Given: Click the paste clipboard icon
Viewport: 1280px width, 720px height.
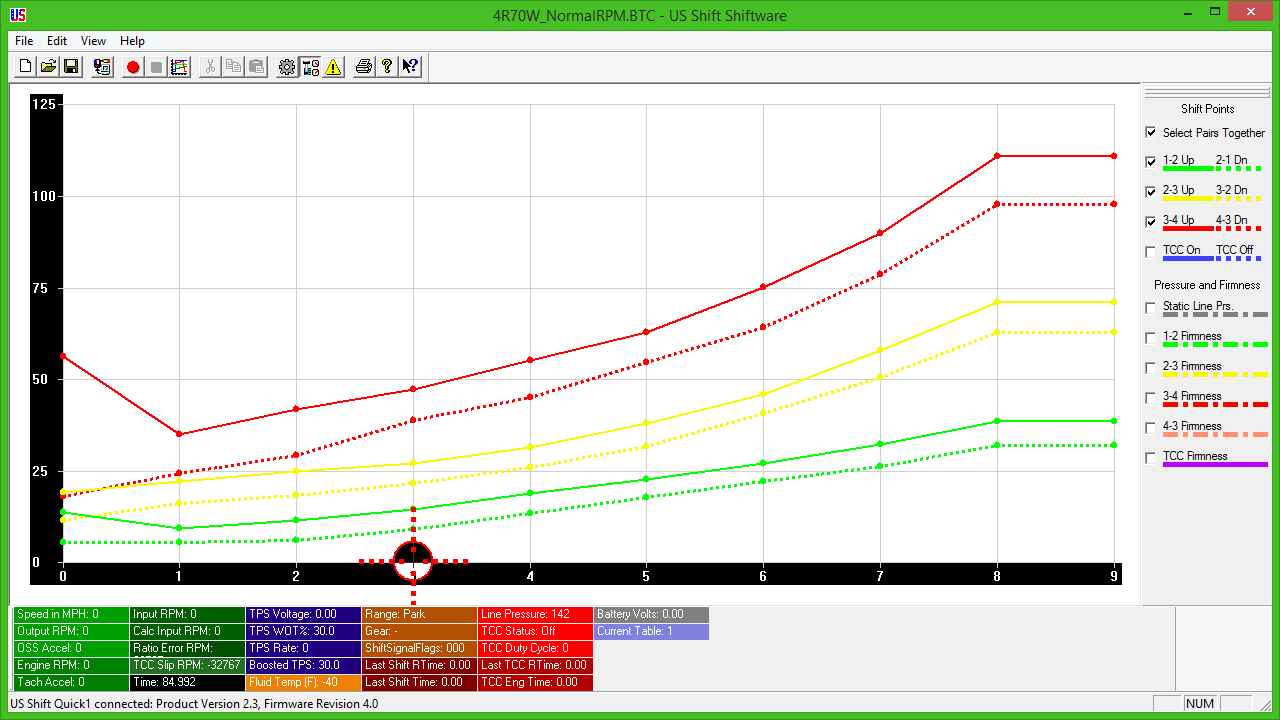Looking at the screenshot, I should point(256,67).
